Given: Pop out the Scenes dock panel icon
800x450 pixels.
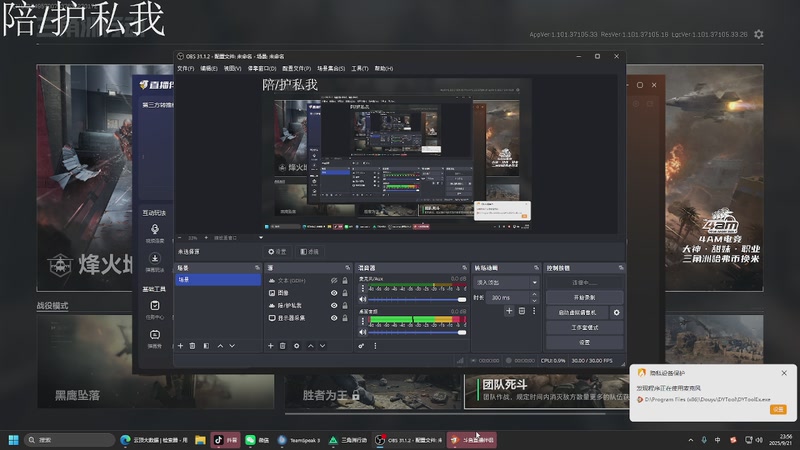Looking at the screenshot, I should [x=257, y=268].
